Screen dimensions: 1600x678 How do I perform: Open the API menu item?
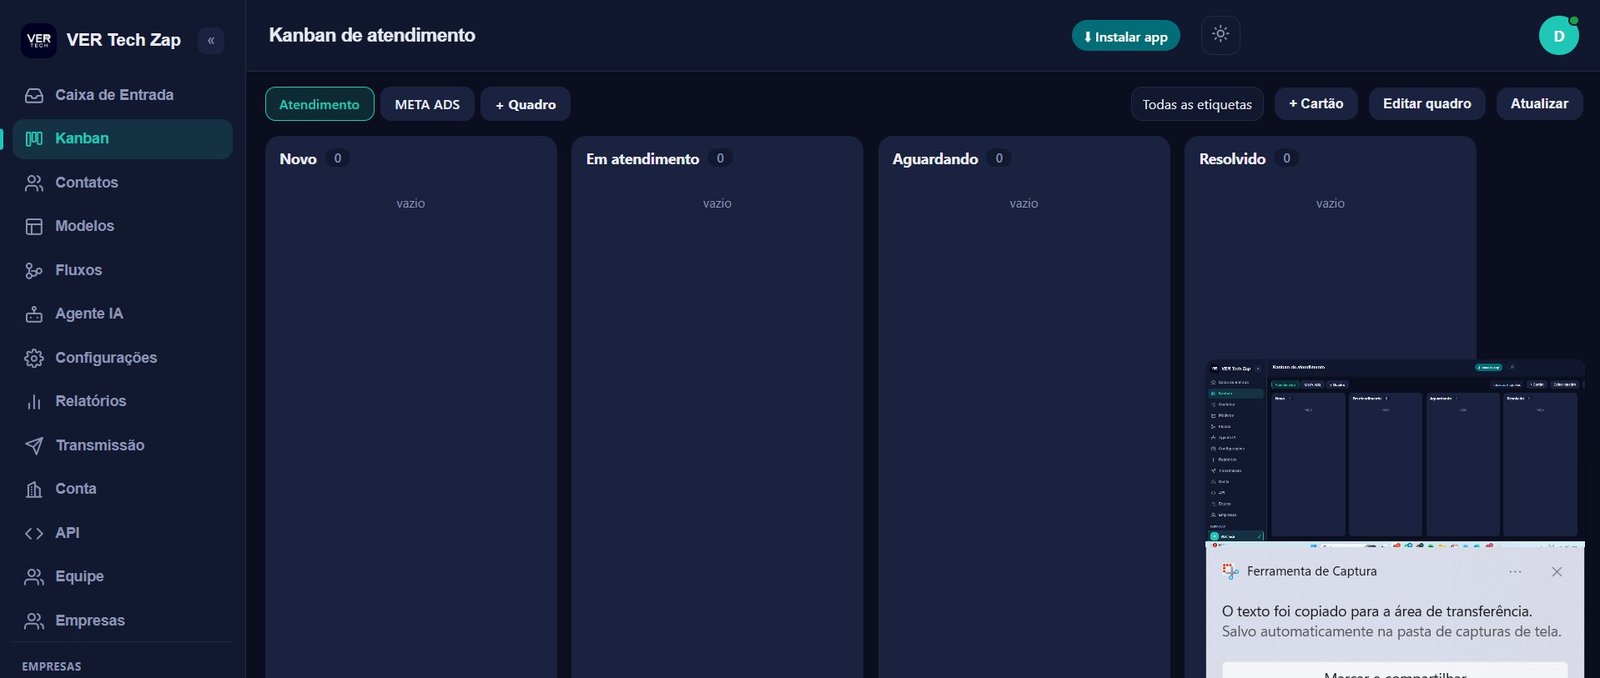pos(122,533)
